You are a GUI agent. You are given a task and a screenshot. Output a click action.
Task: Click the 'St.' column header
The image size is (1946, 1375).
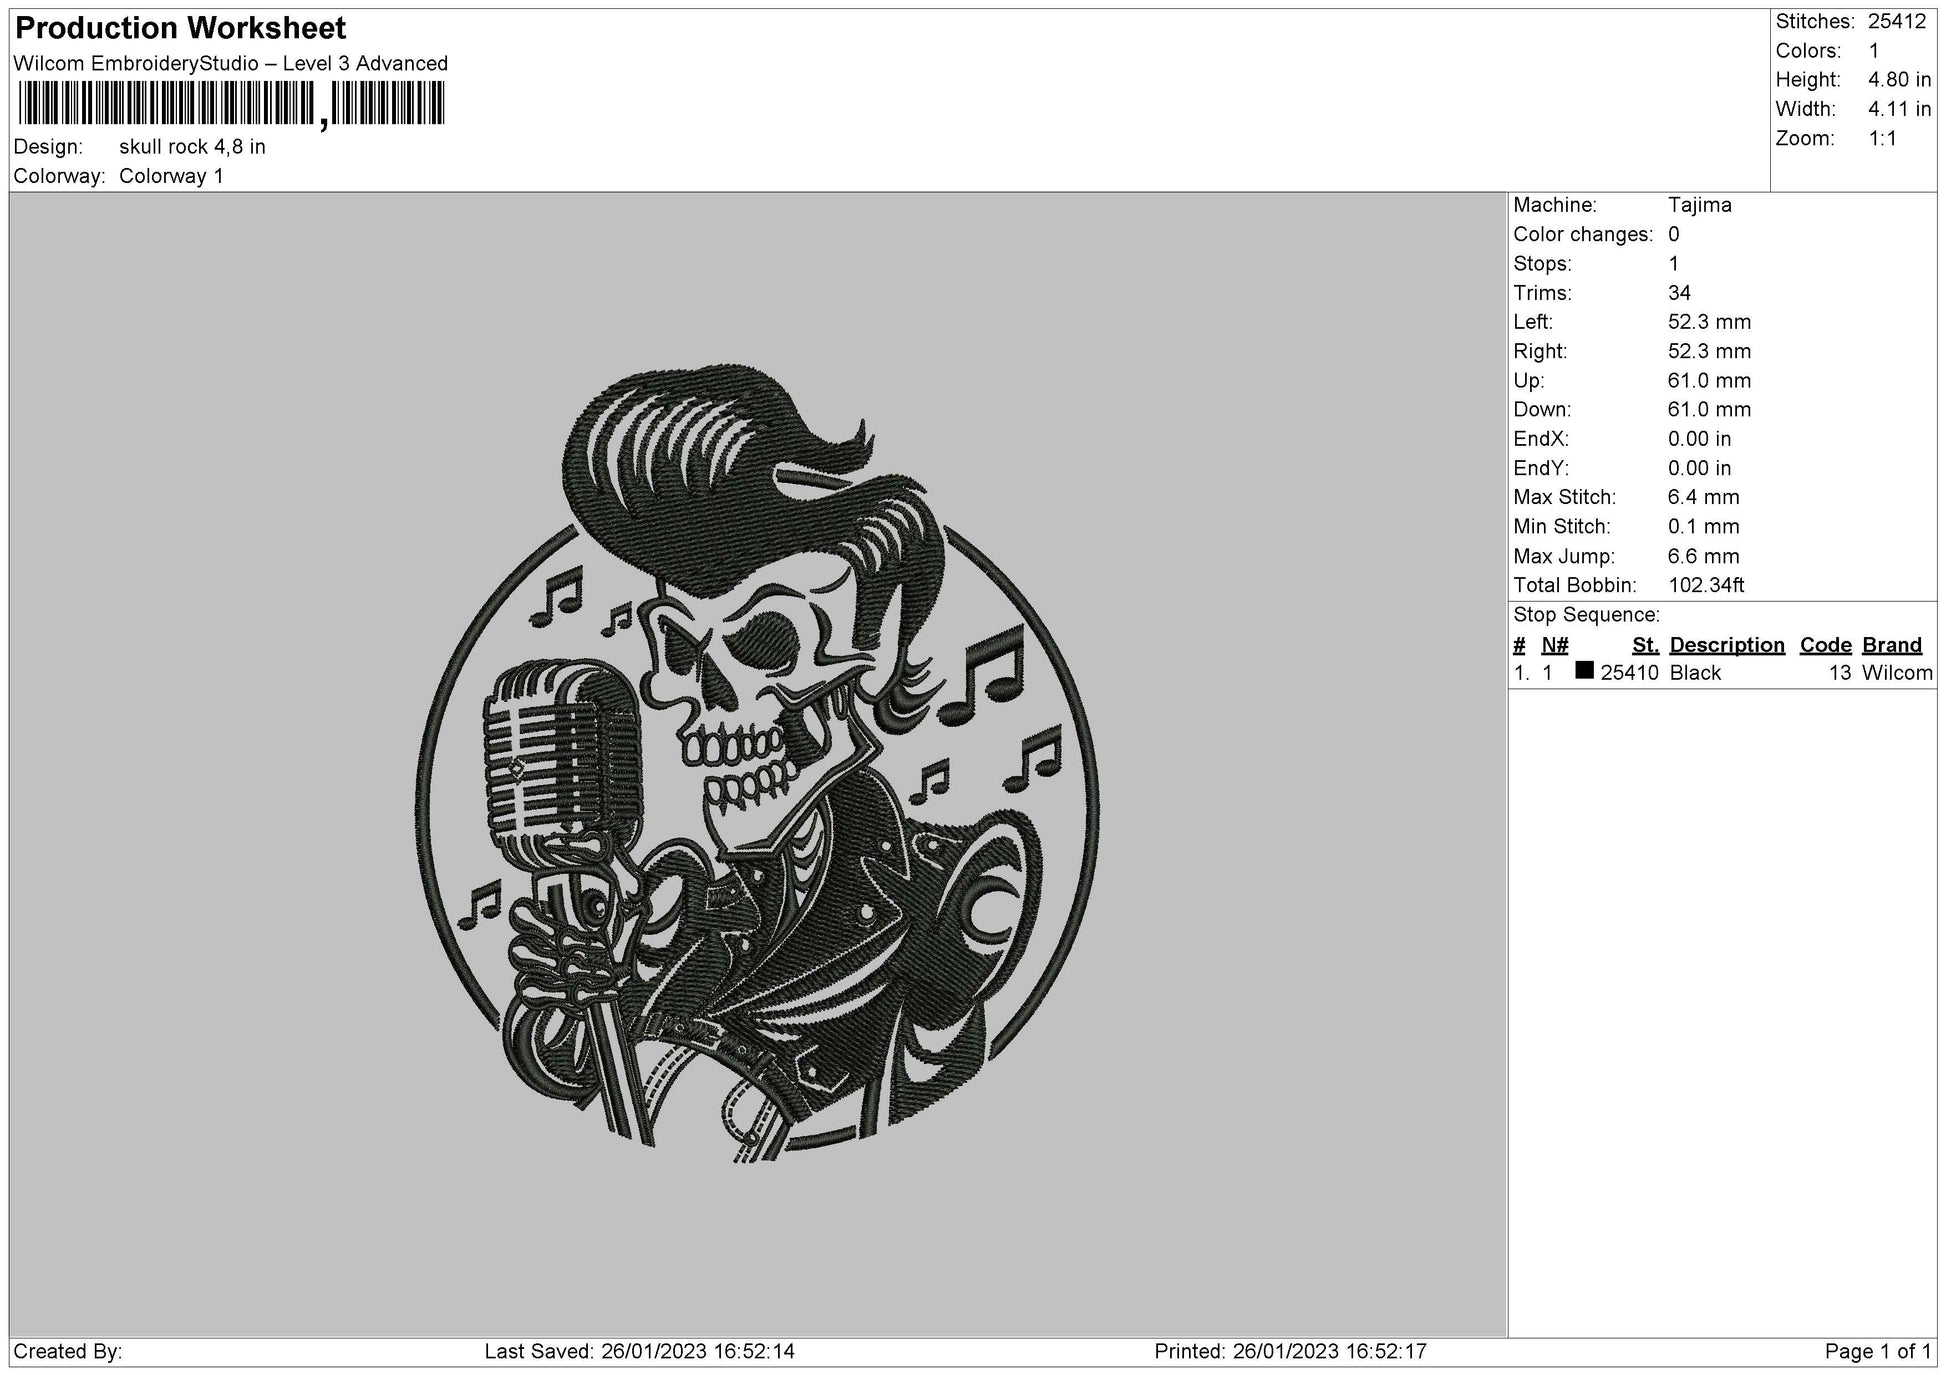coord(1645,645)
